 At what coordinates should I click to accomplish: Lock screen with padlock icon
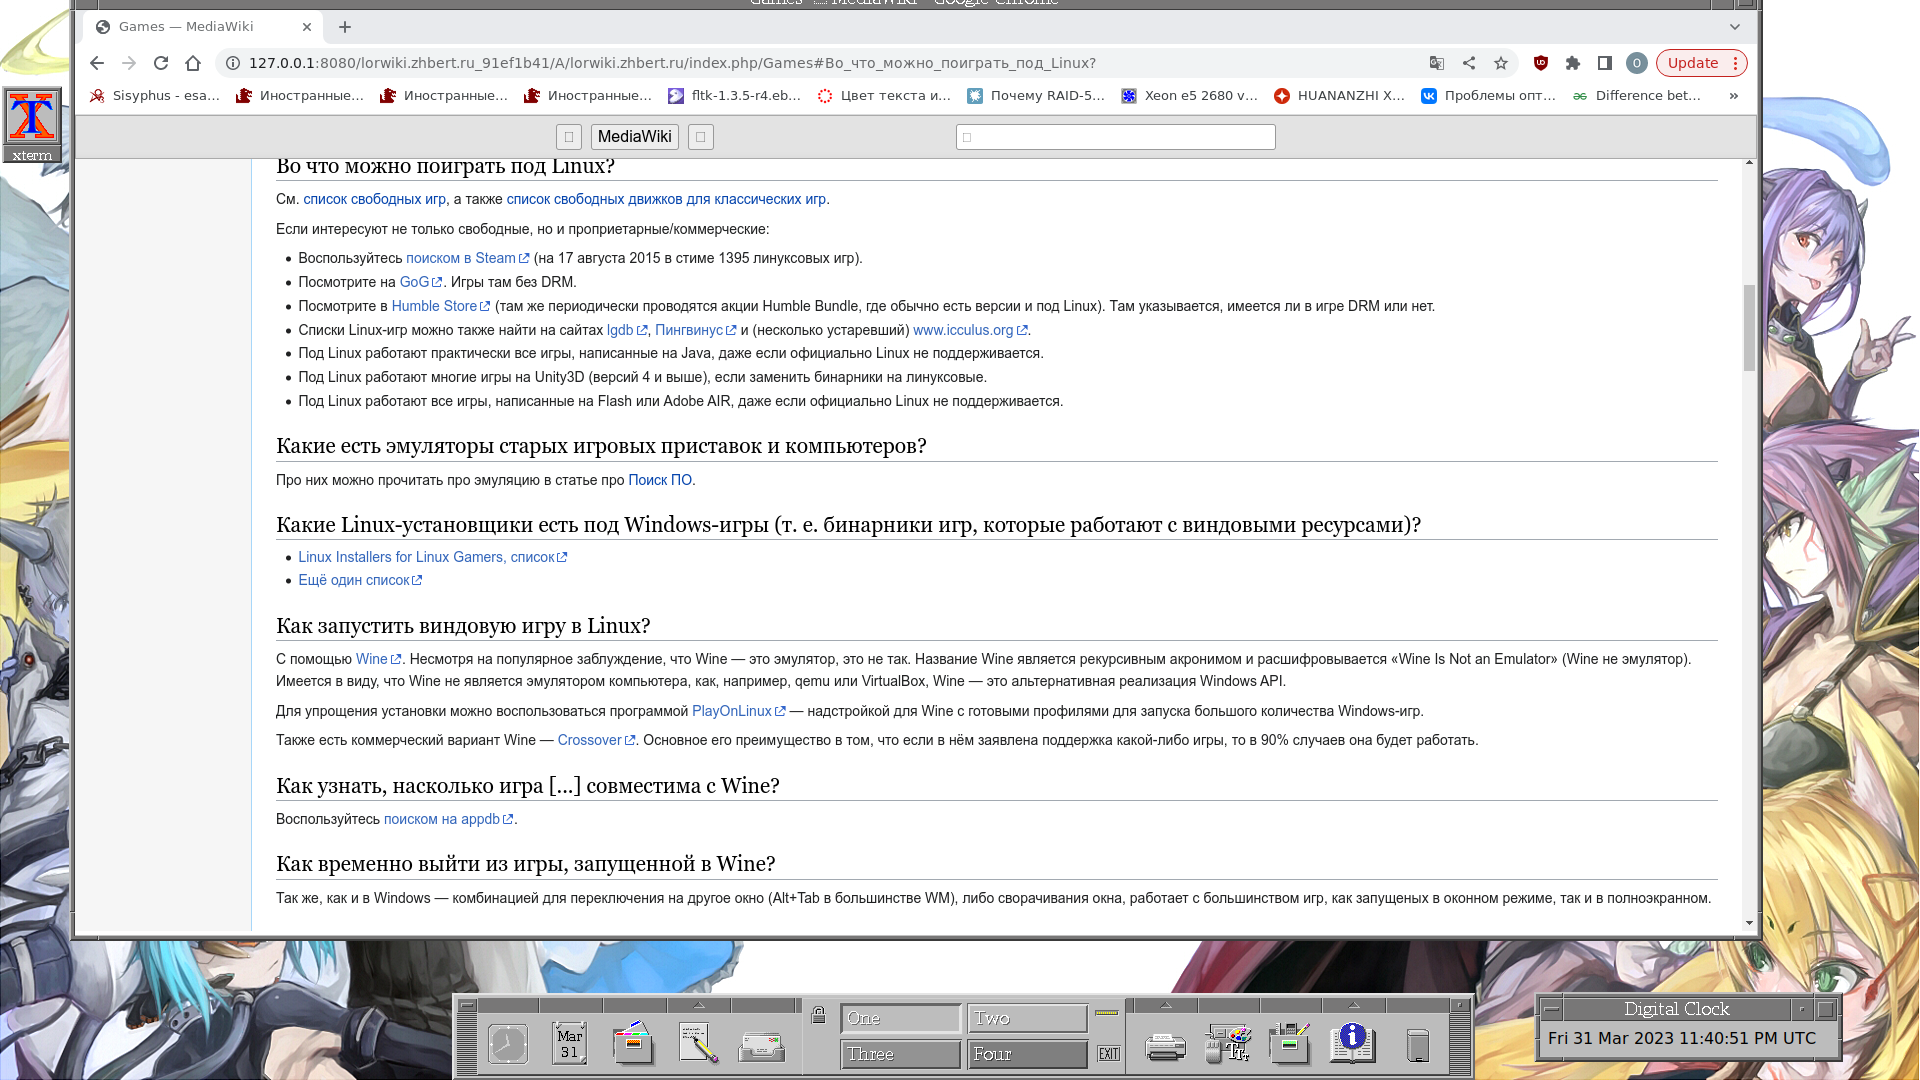[x=819, y=1016]
